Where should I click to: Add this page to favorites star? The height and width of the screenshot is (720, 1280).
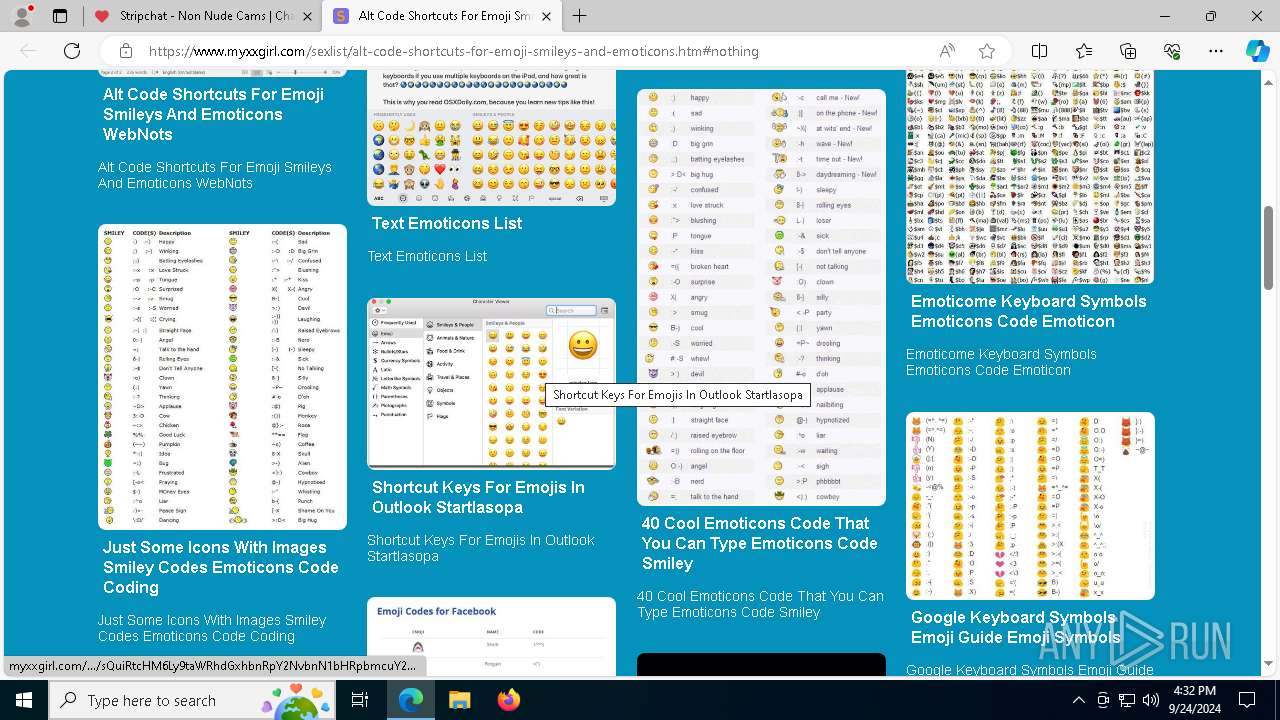tap(987, 51)
